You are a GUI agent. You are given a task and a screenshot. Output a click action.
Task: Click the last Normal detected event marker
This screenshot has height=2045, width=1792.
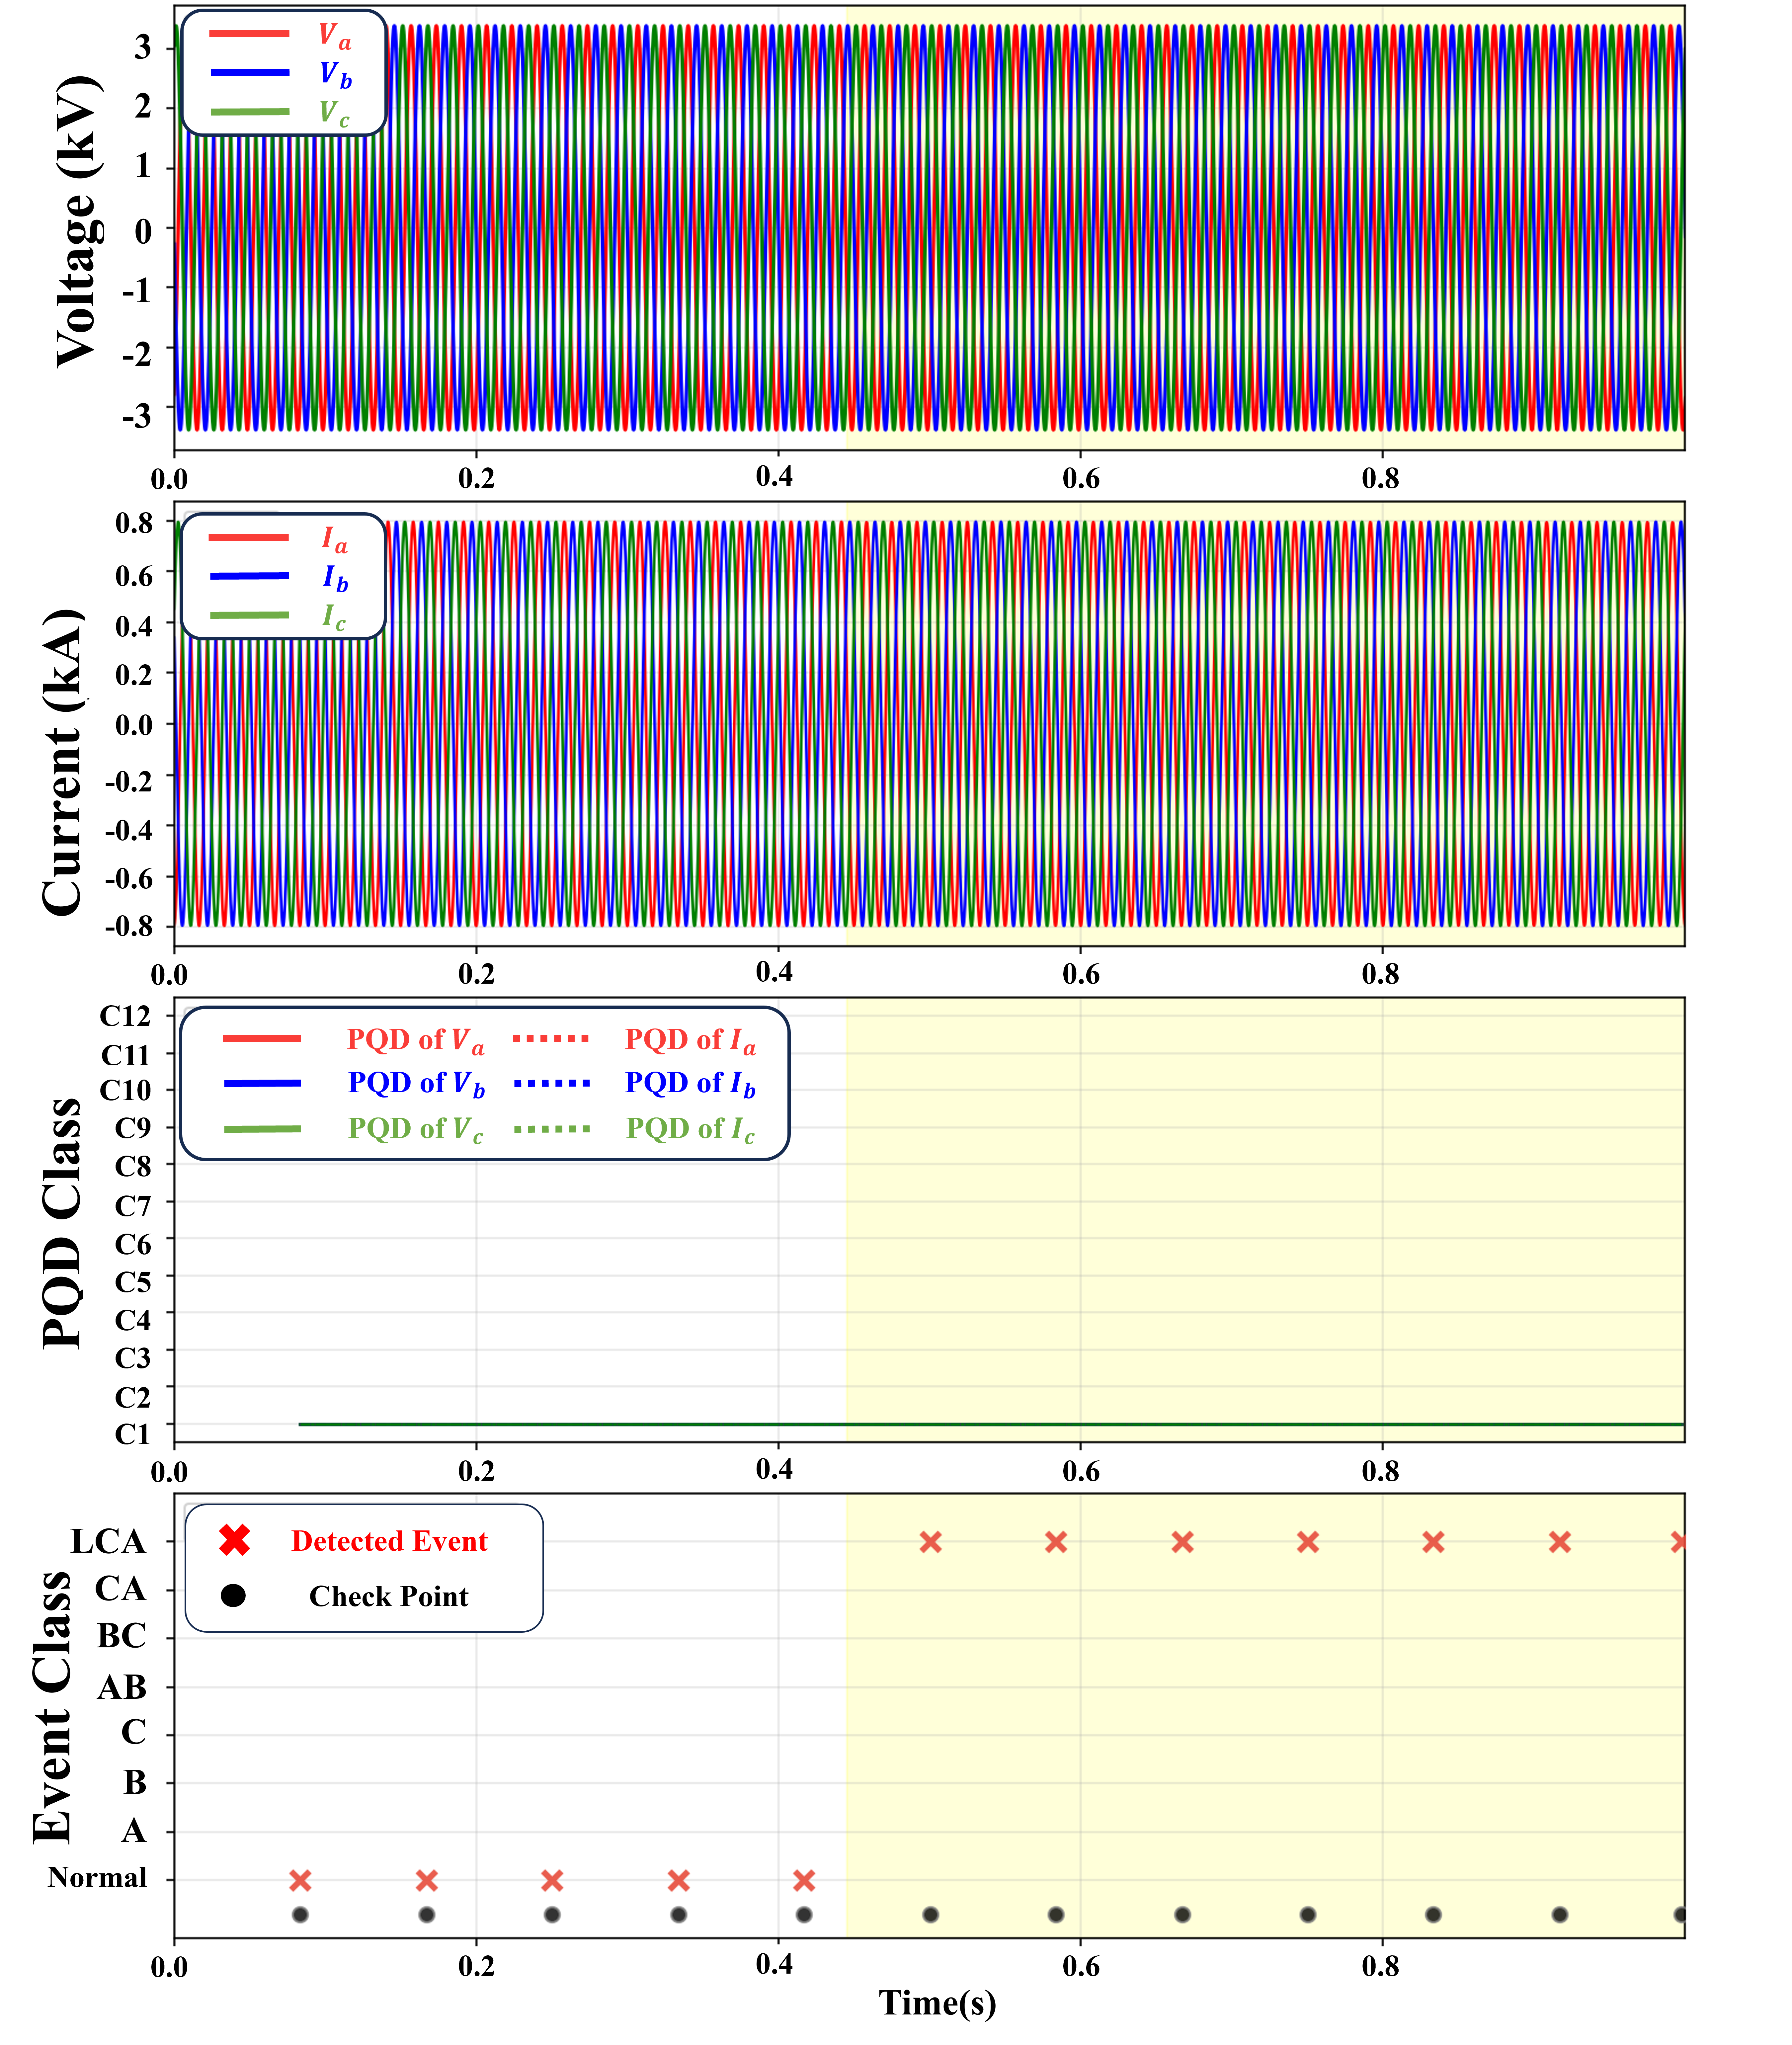804,1881
